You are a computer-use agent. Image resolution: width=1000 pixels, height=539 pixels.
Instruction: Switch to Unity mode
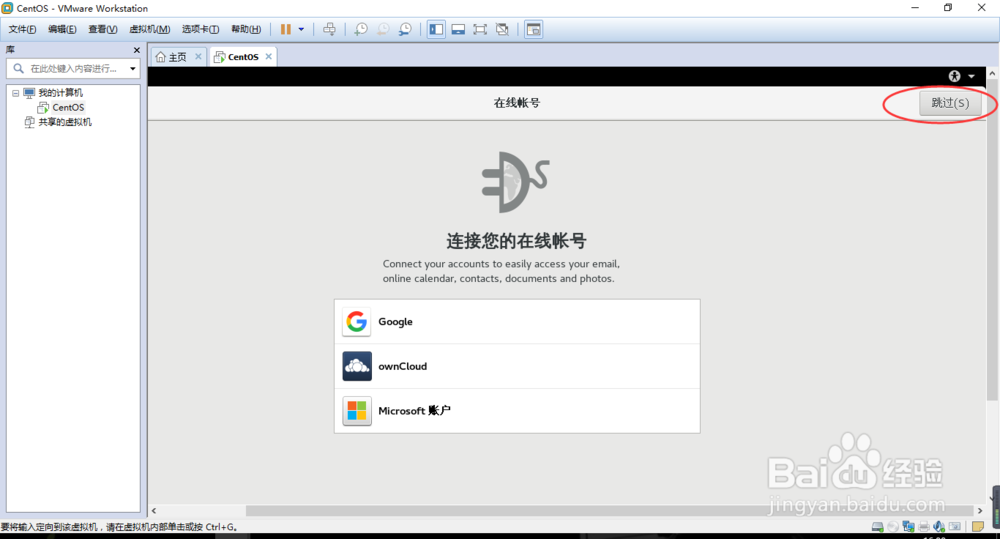point(502,29)
